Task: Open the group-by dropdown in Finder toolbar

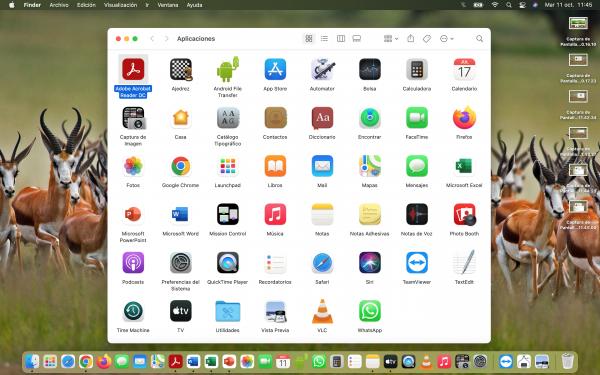Action: [x=391, y=39]
